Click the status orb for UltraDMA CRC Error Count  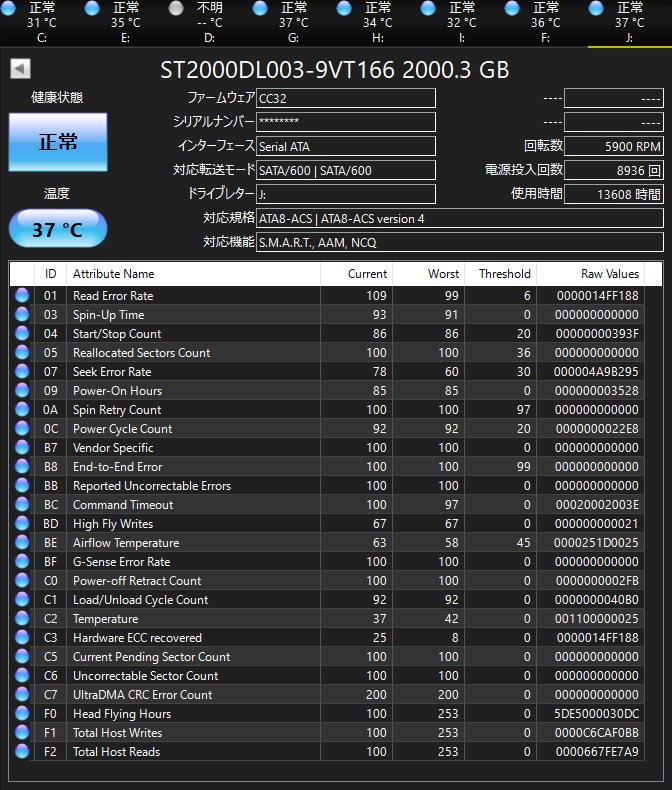[22, 695]
